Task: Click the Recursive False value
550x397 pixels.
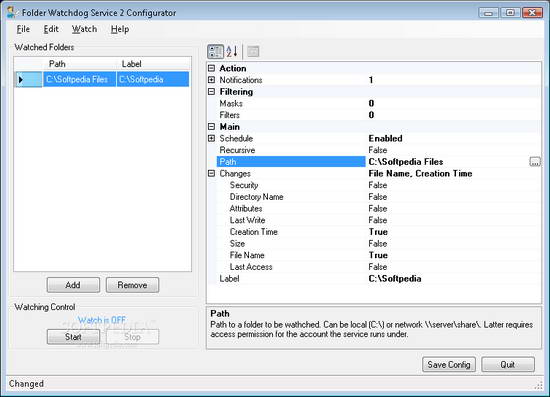Action: coord(378,150)
